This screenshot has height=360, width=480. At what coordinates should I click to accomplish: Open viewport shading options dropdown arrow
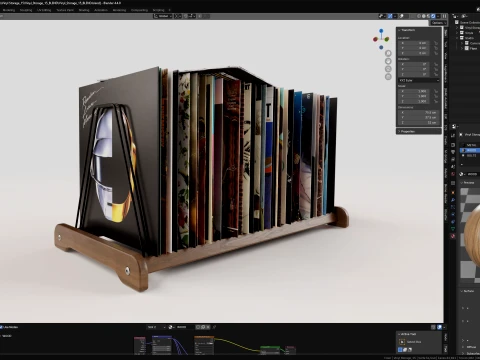[x=438, y=16]
